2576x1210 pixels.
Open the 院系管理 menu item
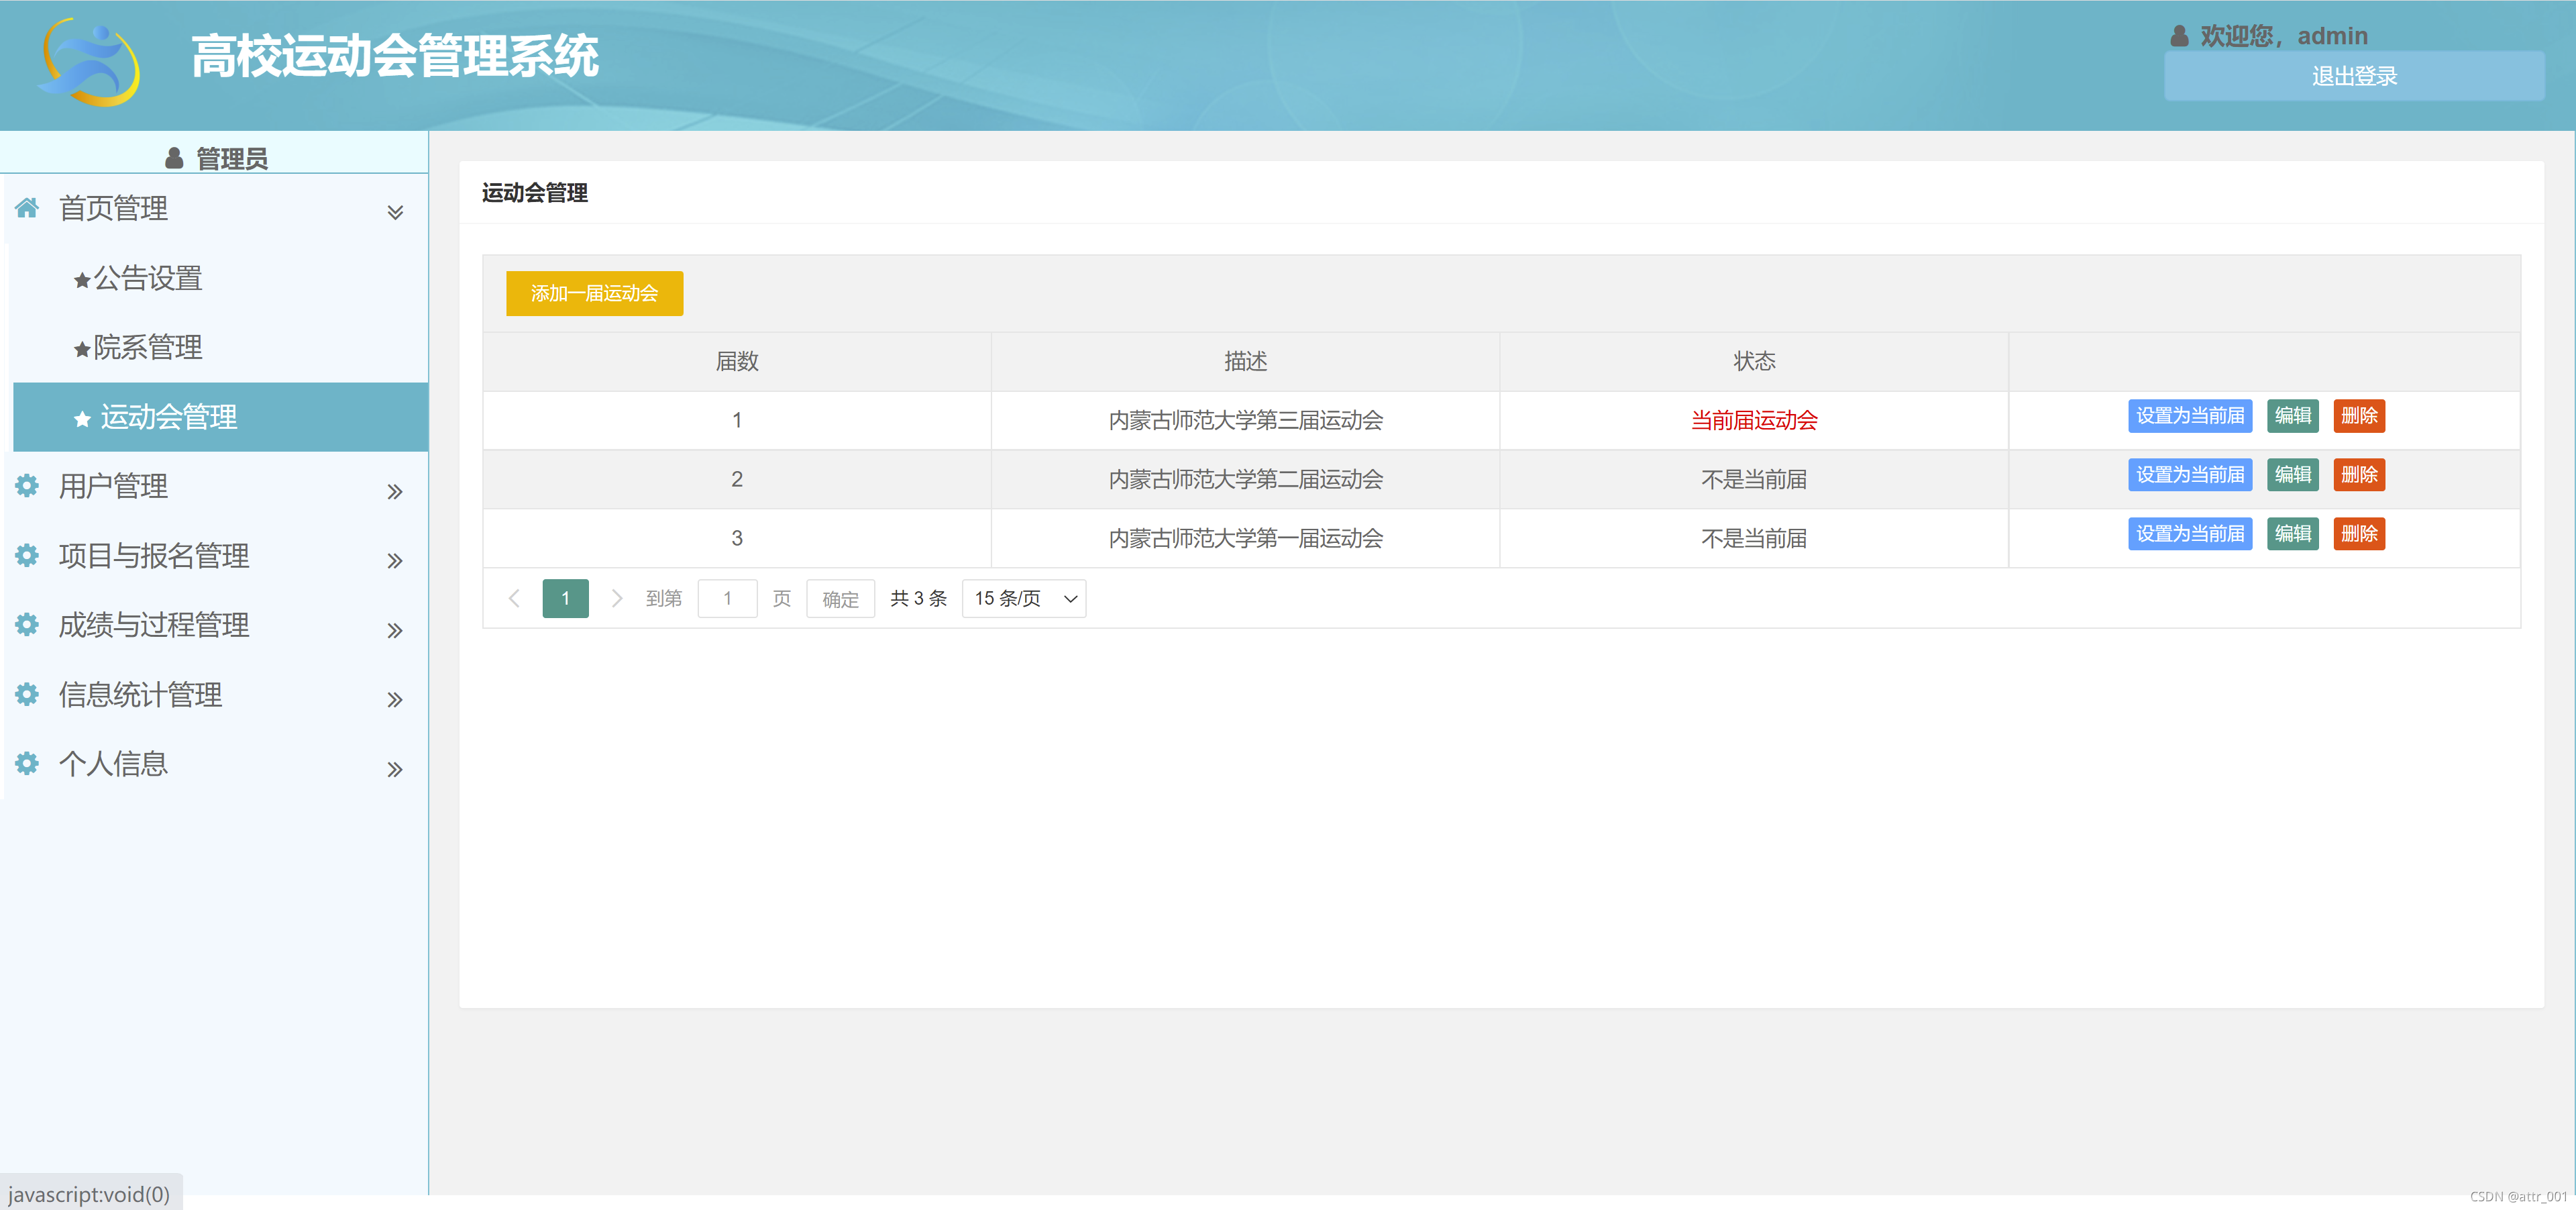coord(148,347)
